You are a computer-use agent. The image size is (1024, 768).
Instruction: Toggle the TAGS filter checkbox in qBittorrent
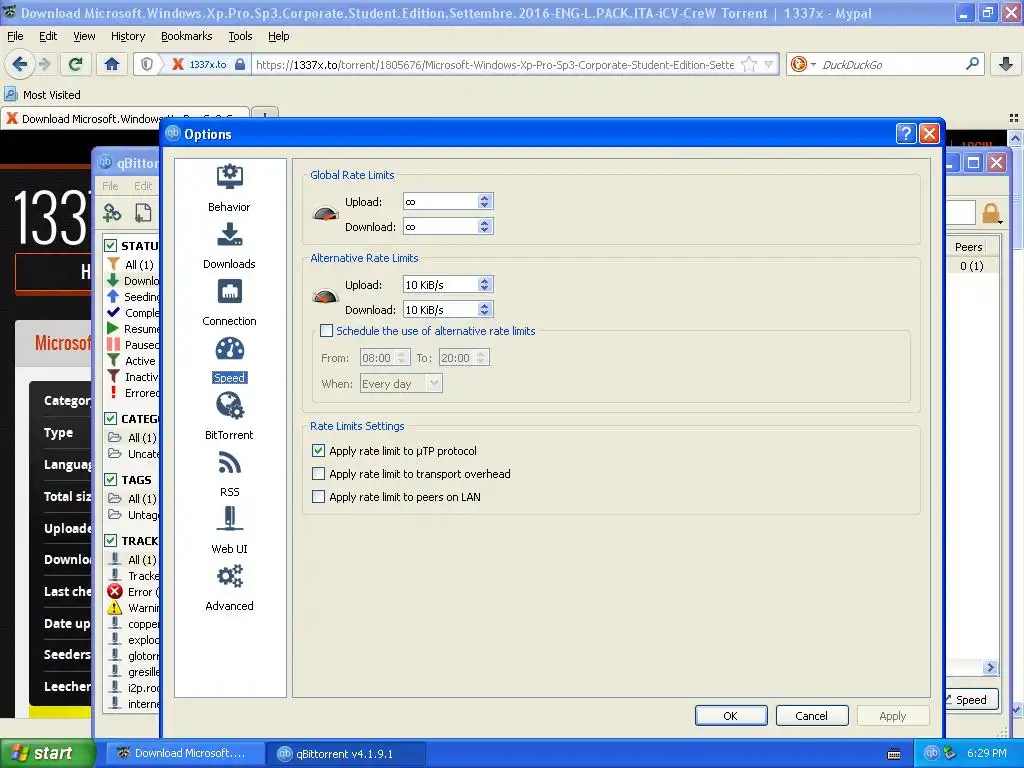[x=110, y=479]
